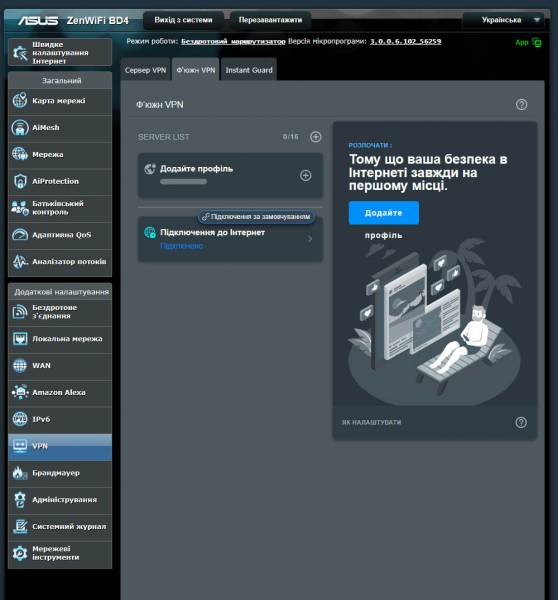558x600 pixels.
Task: Click the VPN monitor icon
Action: (x=20, y=446)
